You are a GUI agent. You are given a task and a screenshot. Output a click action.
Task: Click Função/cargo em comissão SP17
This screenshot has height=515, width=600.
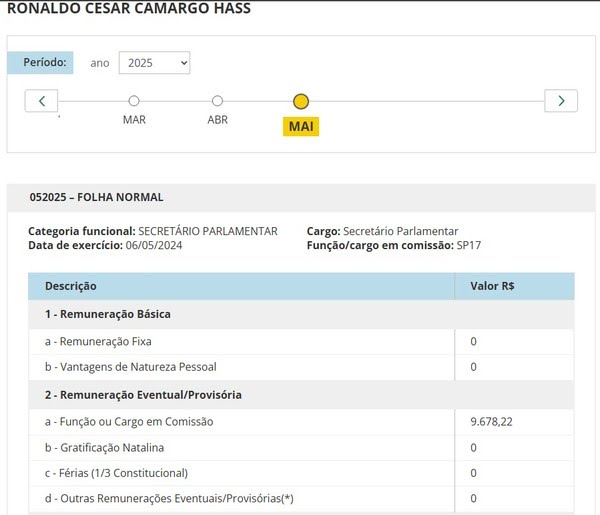coord(394,245)
